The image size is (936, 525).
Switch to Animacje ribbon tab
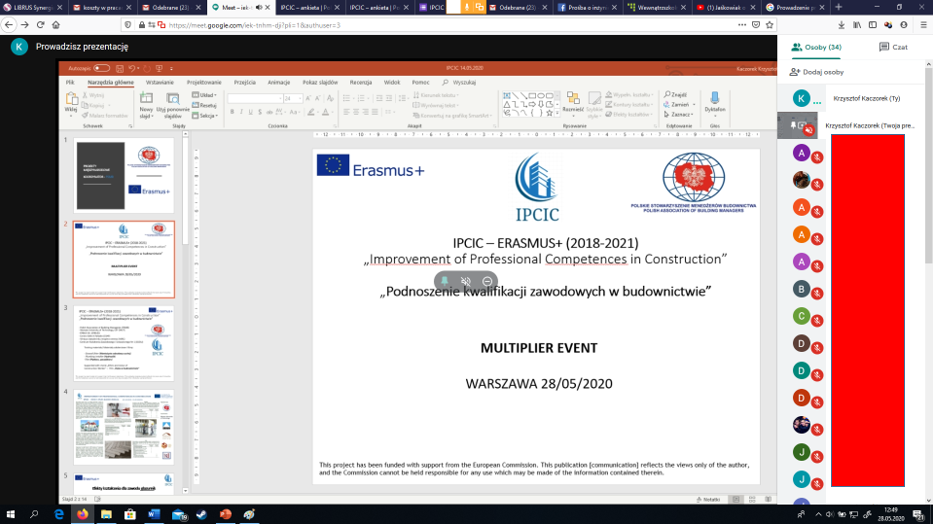pos(279,82)
